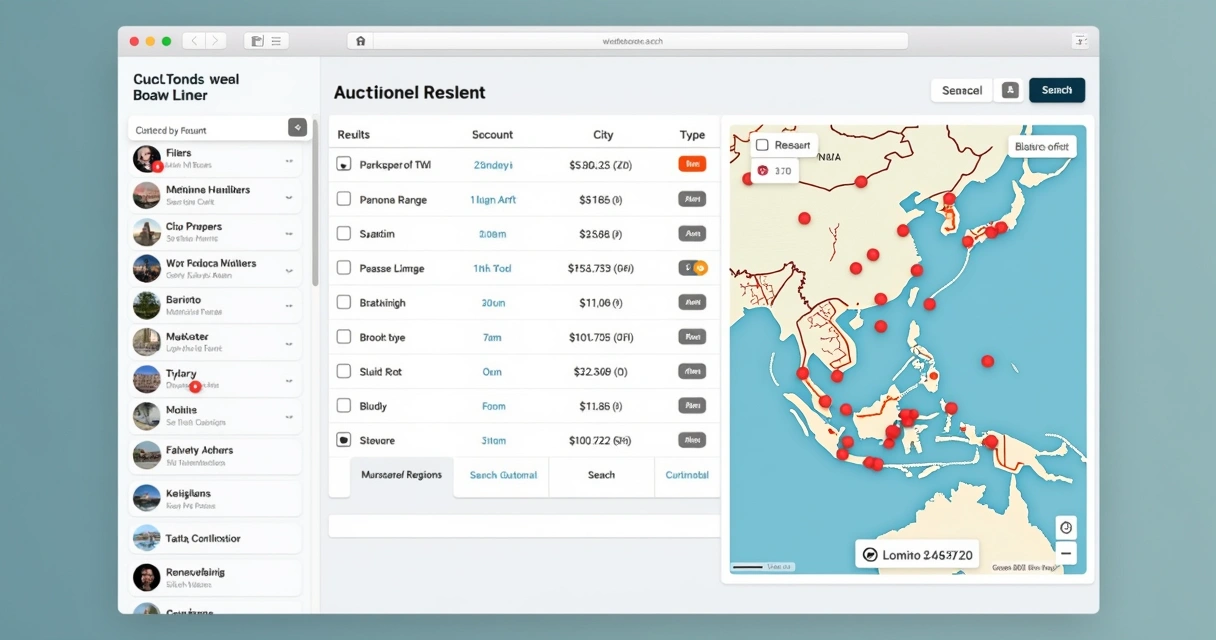The image size is (1216, 640).
Task: Expand the Wor Fedoca Matiers entry
Action: [x=289, y=270]
